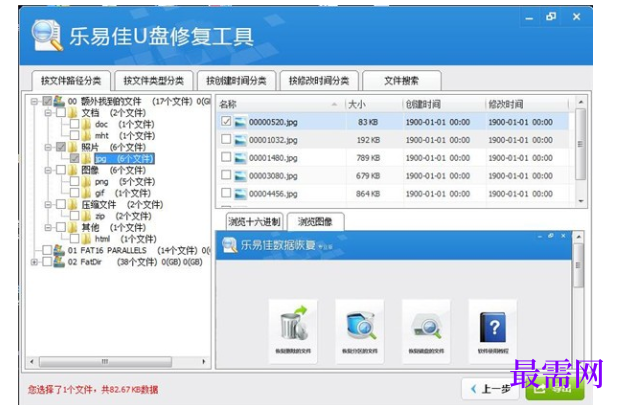Select the png (5个文件) tree item
The width and height of the screenshot is (622, 405).
click(x=125, y=182)
